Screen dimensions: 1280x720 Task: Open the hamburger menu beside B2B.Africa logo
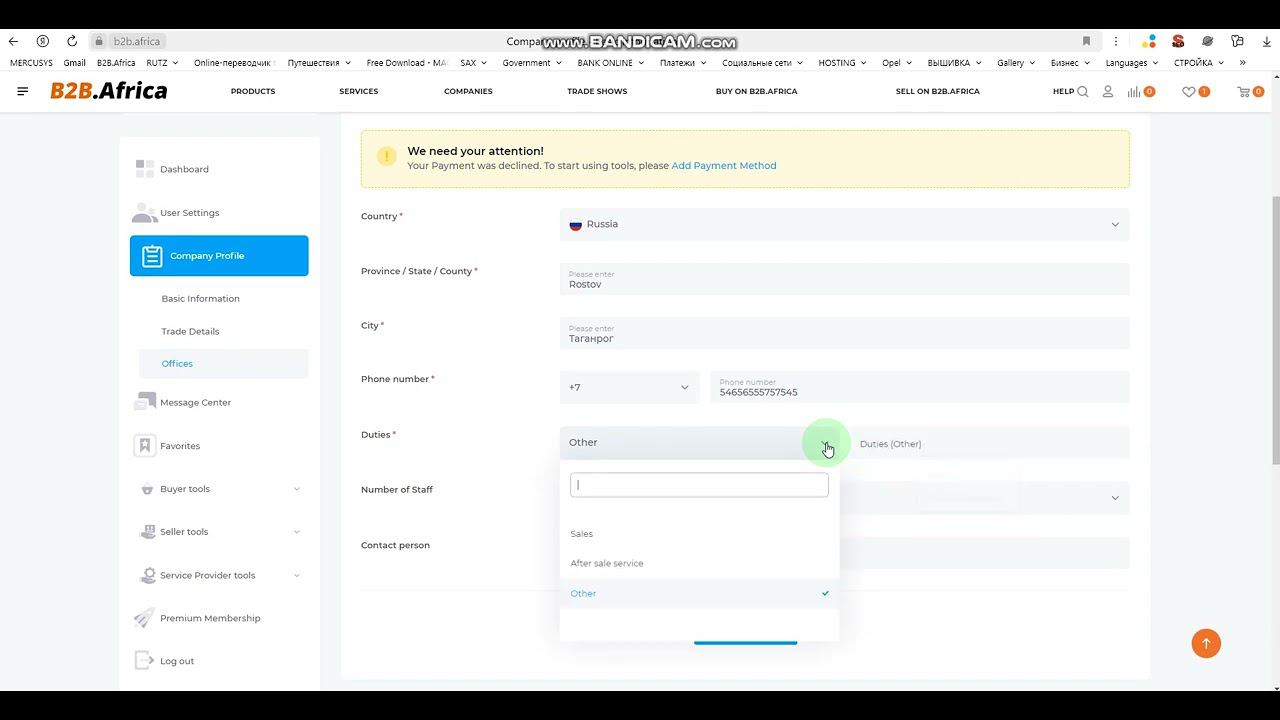coord(23,91)
